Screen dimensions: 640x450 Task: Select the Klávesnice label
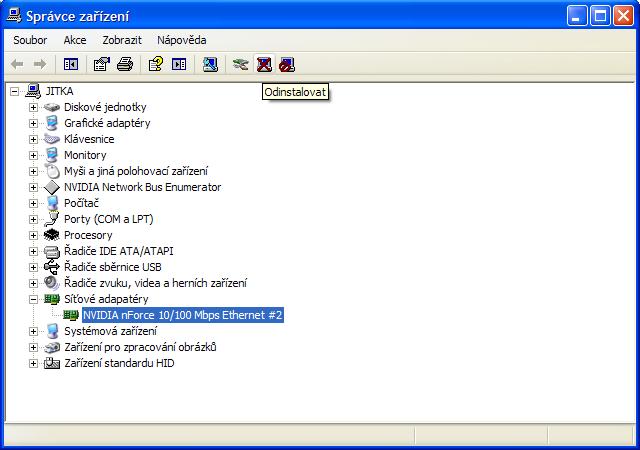coord(89,139)
